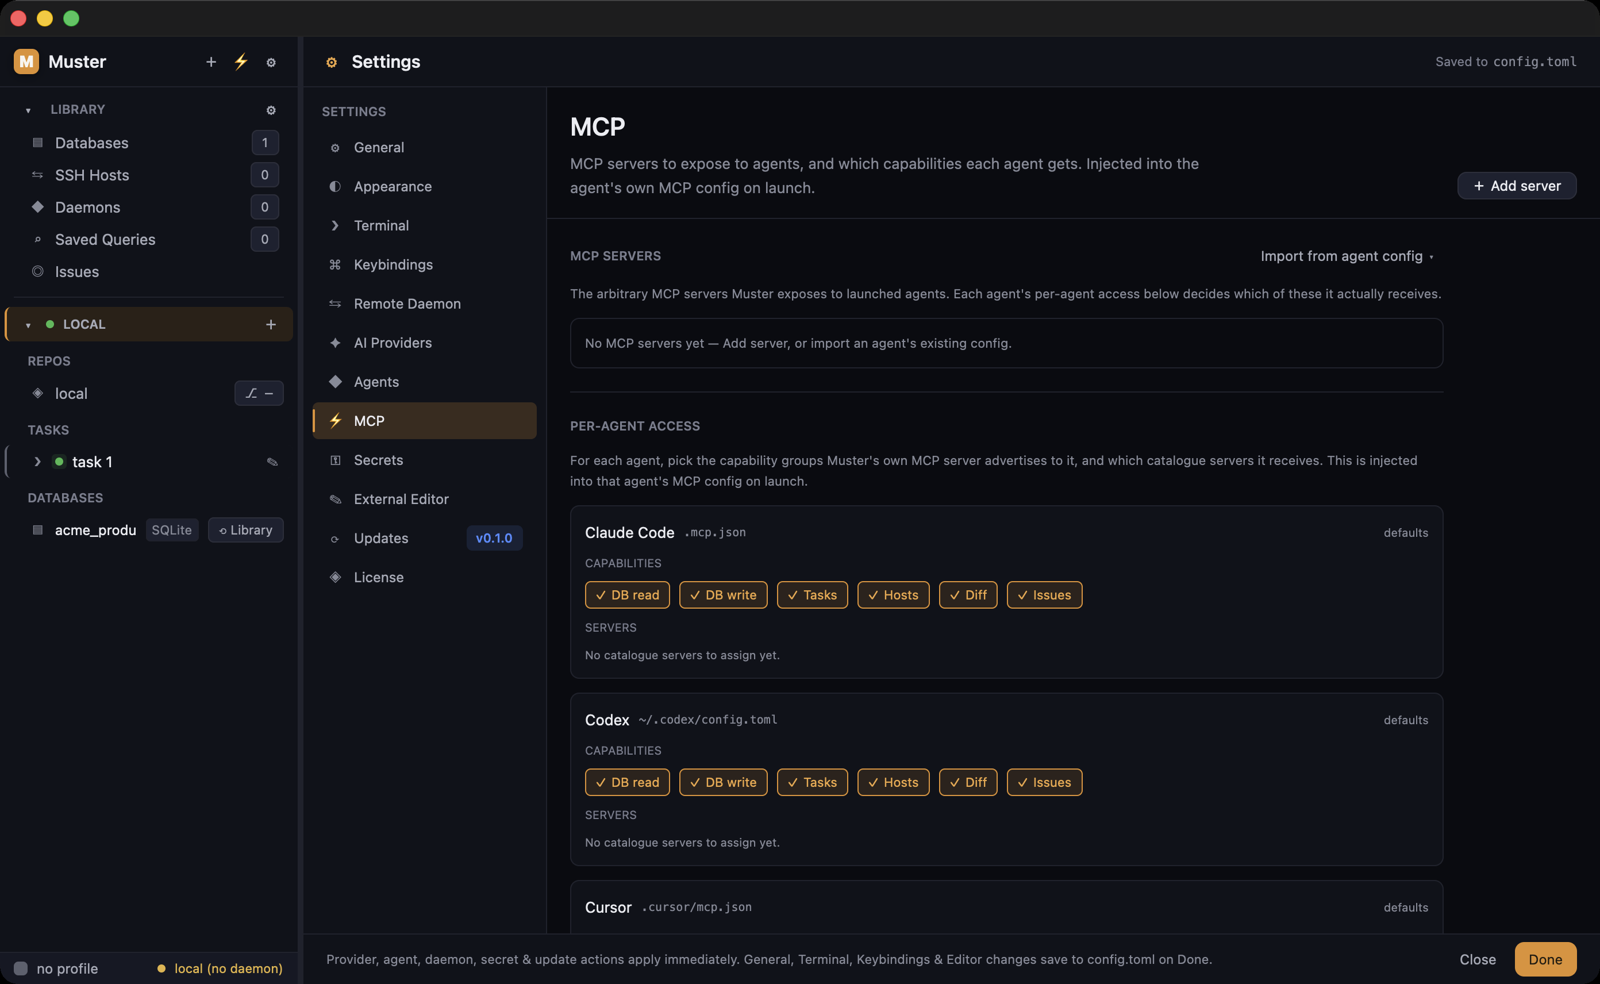Open the Terminal settings page
Viewport: 1600px width, 984px height.
424,226
